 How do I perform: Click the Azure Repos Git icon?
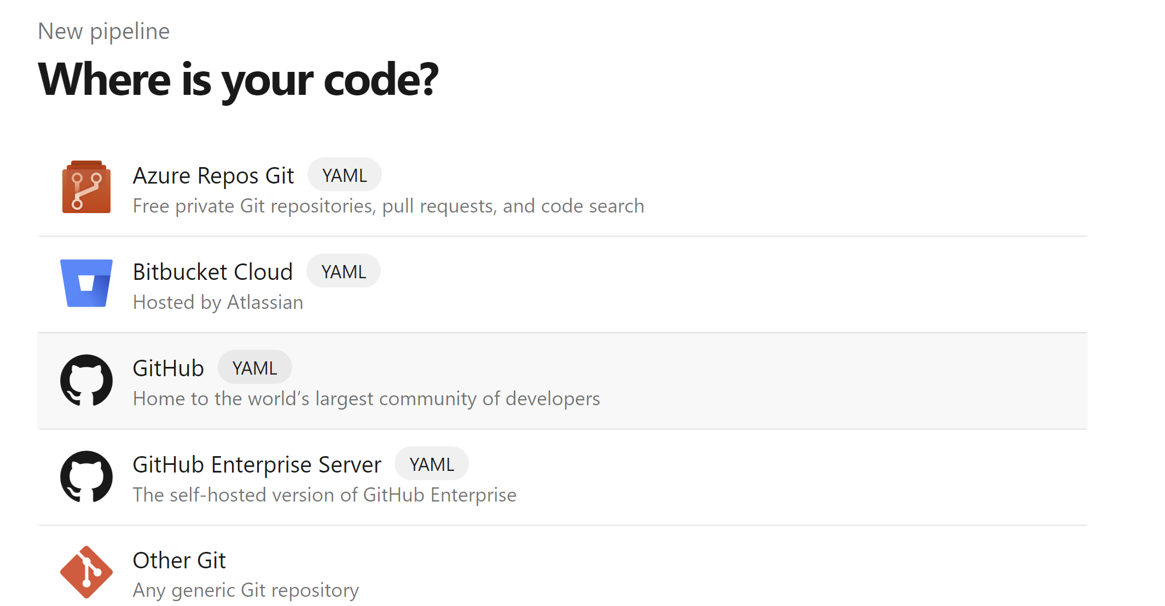tap(86, 187)
